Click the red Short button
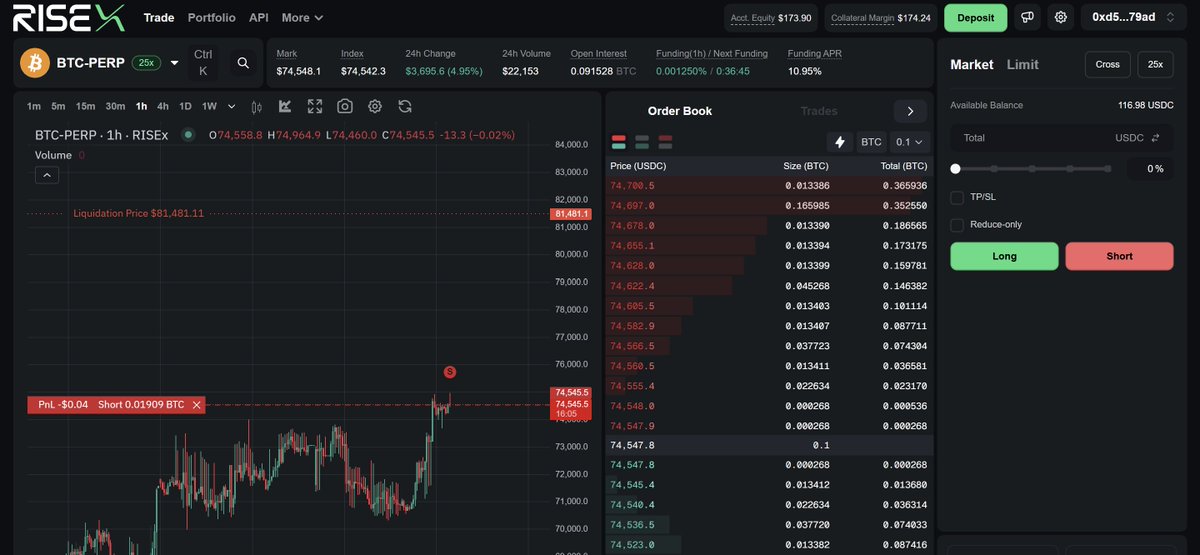Image resolution: width=1200 pixels, height=555 pixels. [1119, 256]
